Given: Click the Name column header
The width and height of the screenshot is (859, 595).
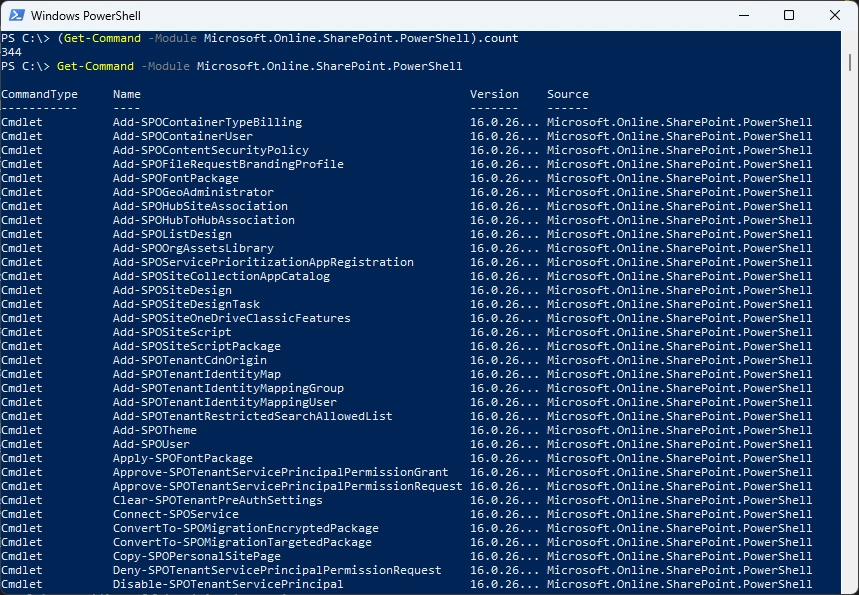Looking at the screenshot, I should [x=127, y=94].
